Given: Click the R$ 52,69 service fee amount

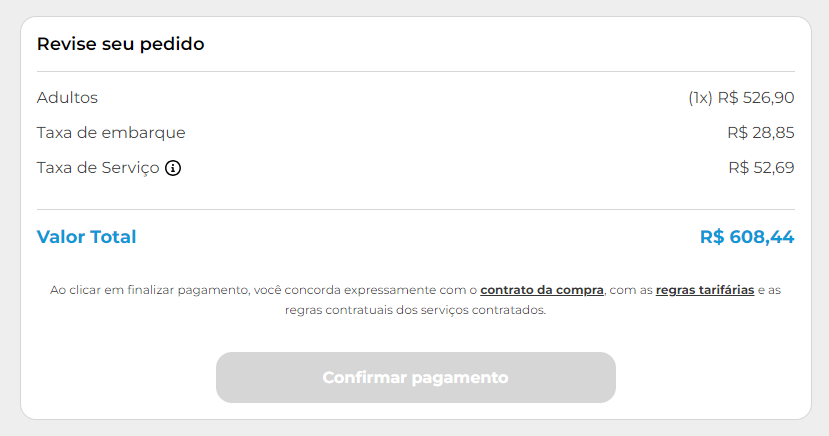Looking at the screenshot, I should pyautogui.click(x=761, y=168).
